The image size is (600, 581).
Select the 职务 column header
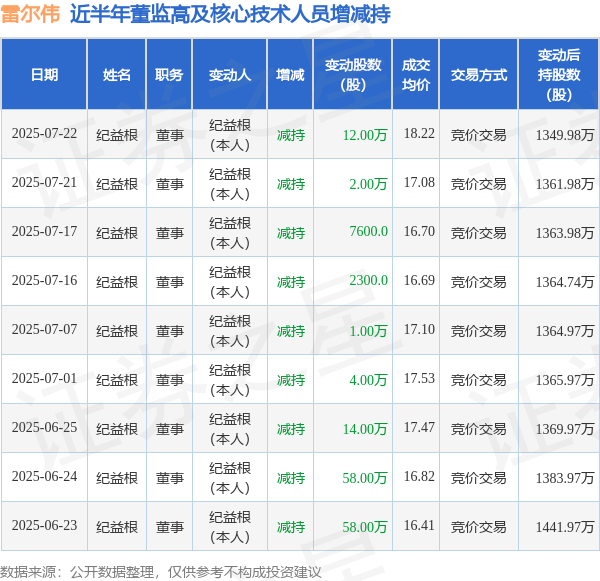pos(169,75)
